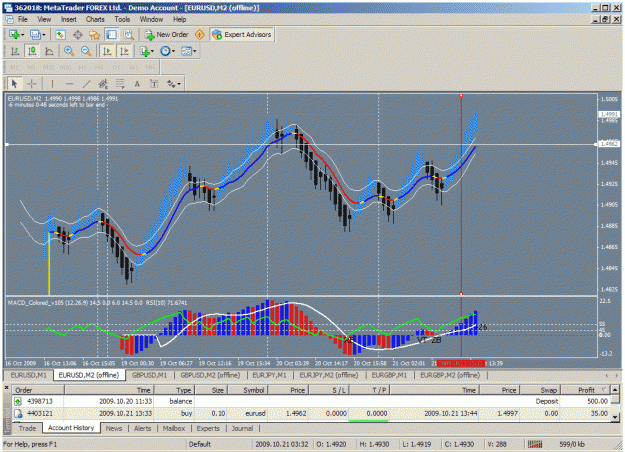Switch to the EURUSD,M1 chart tab
Screen dimensions: 625x452
point(29,375)
